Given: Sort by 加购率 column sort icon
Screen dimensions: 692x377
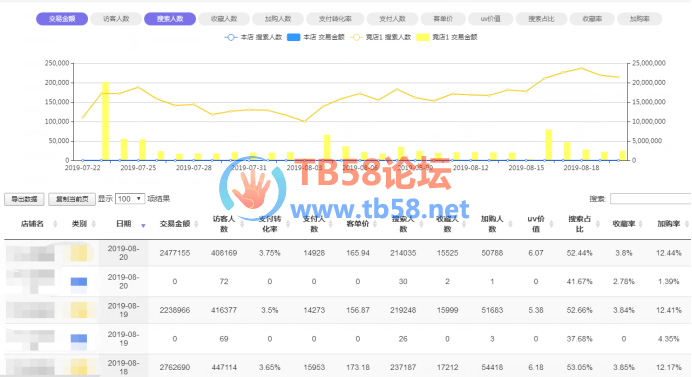Looking at the screenshot, I should tap(687, 224).
